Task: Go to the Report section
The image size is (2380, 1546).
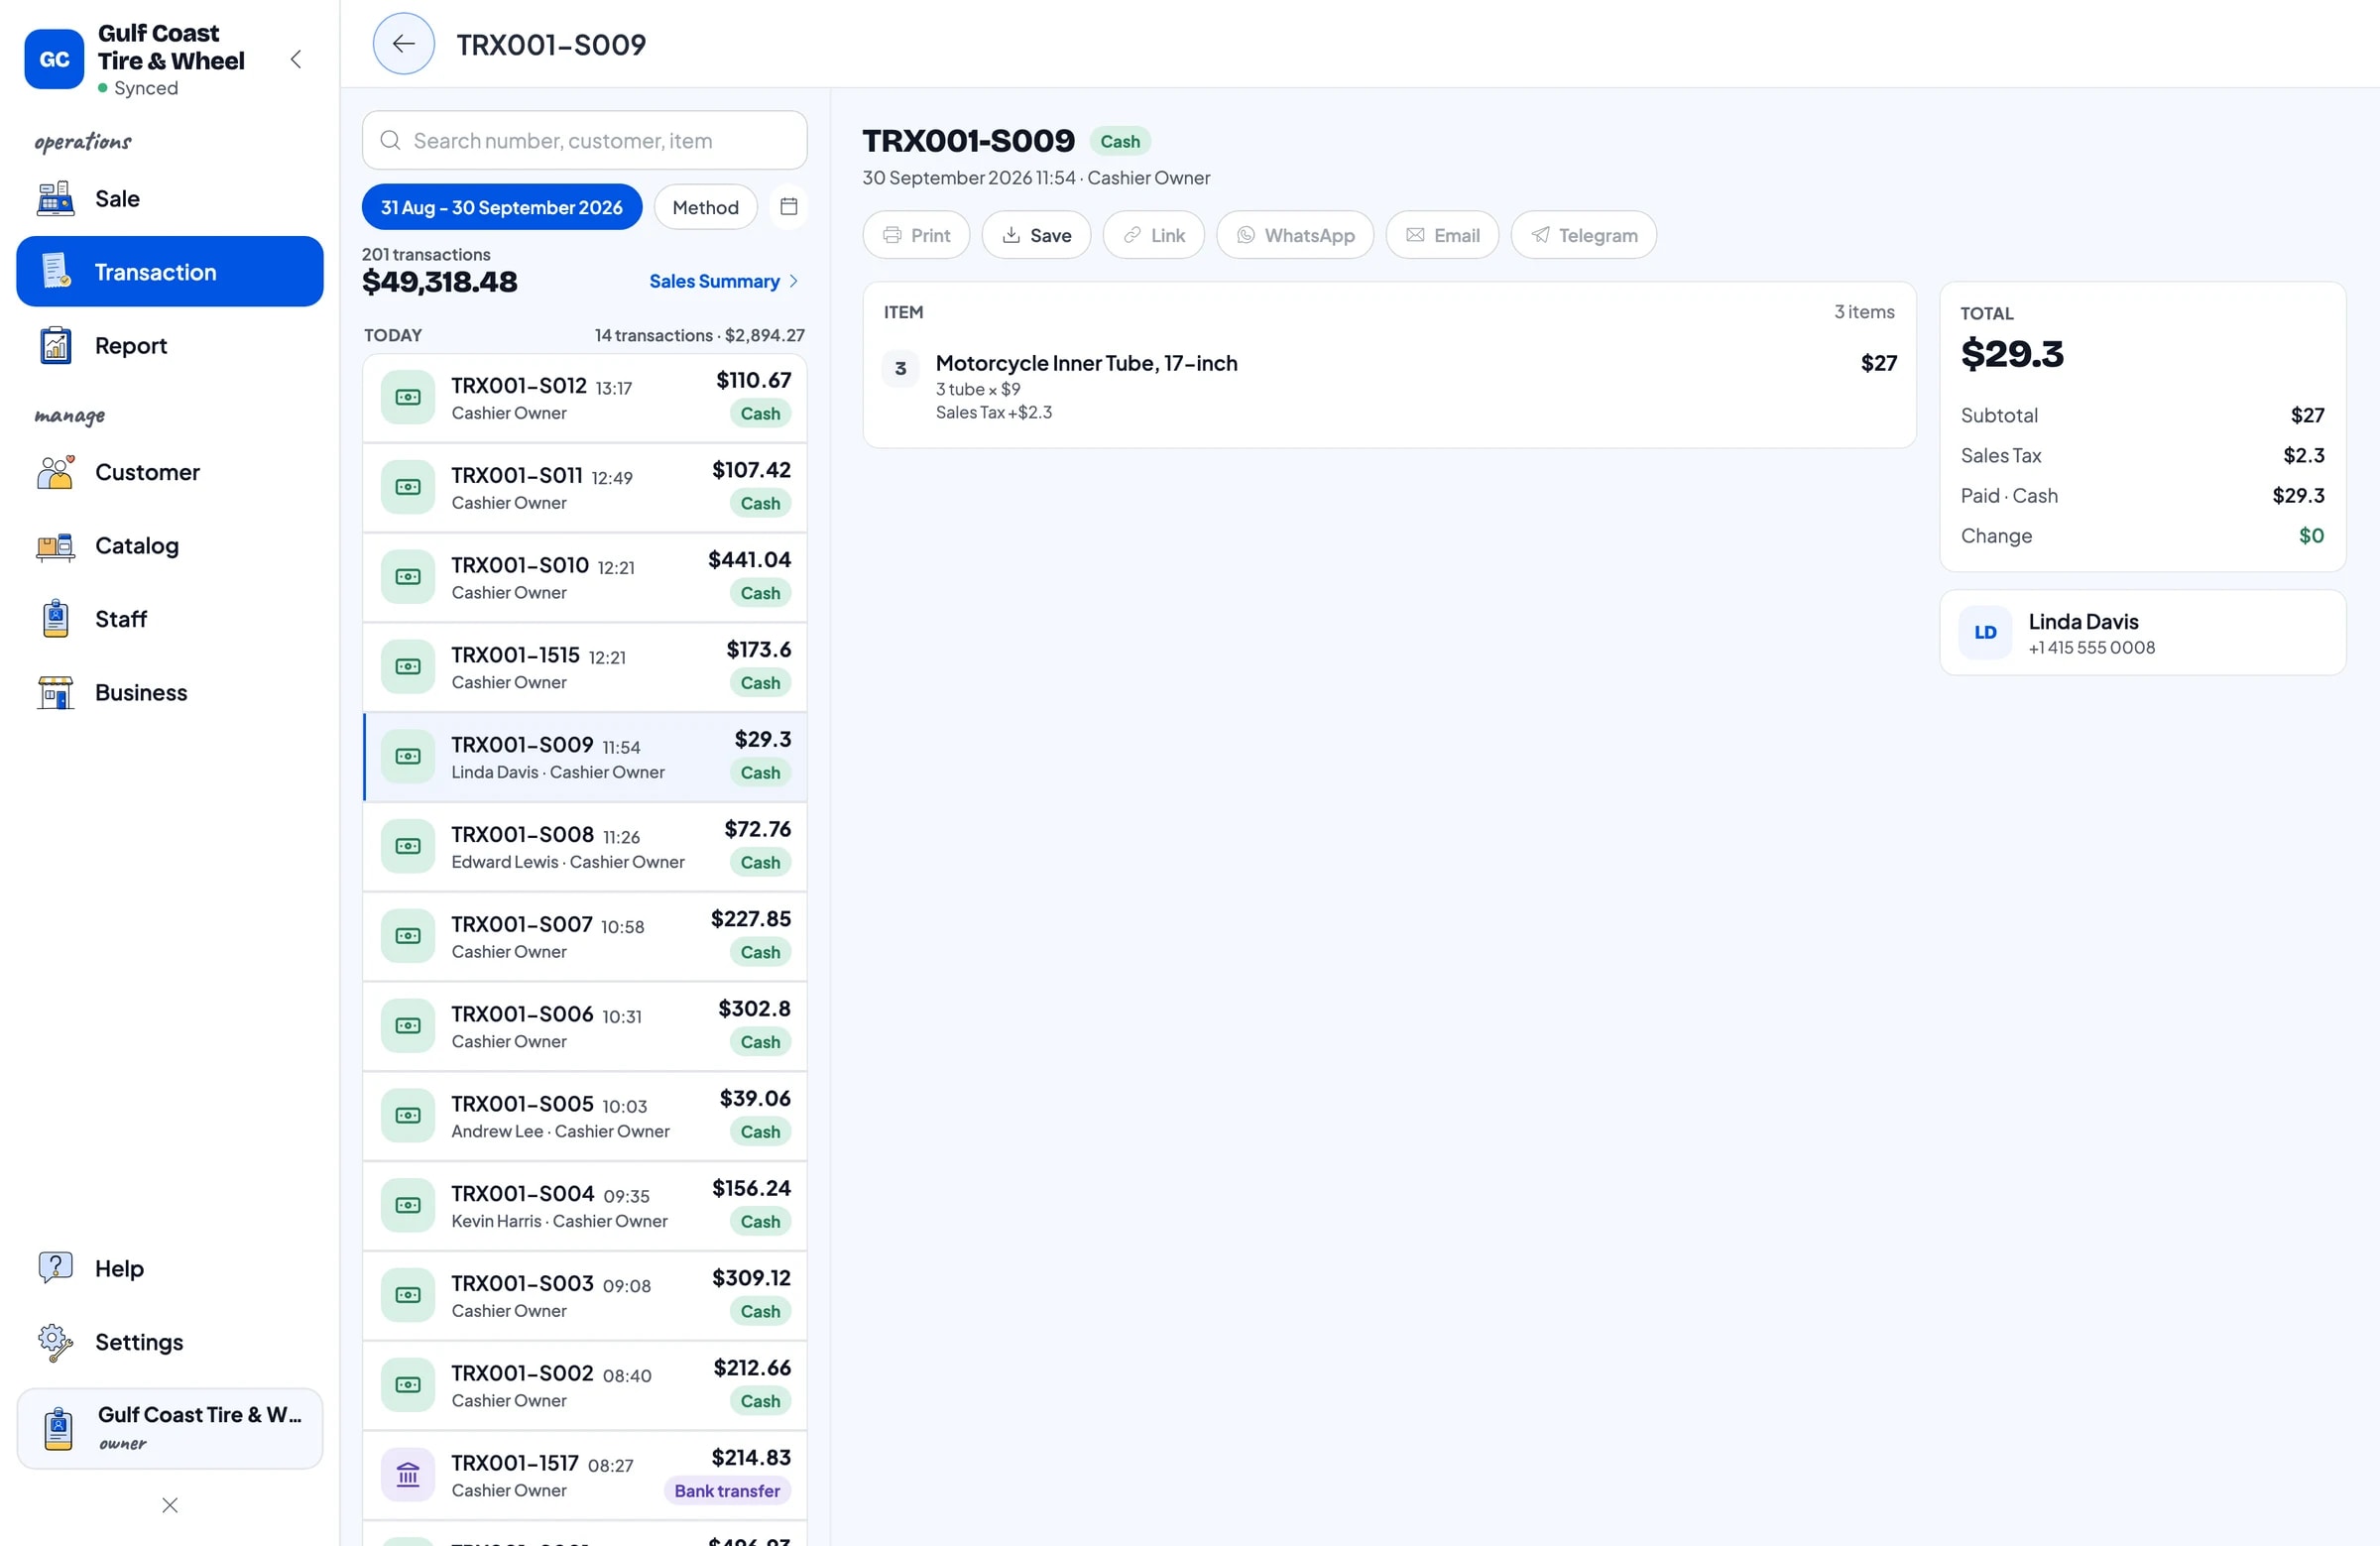Action: tap(170, 346)
